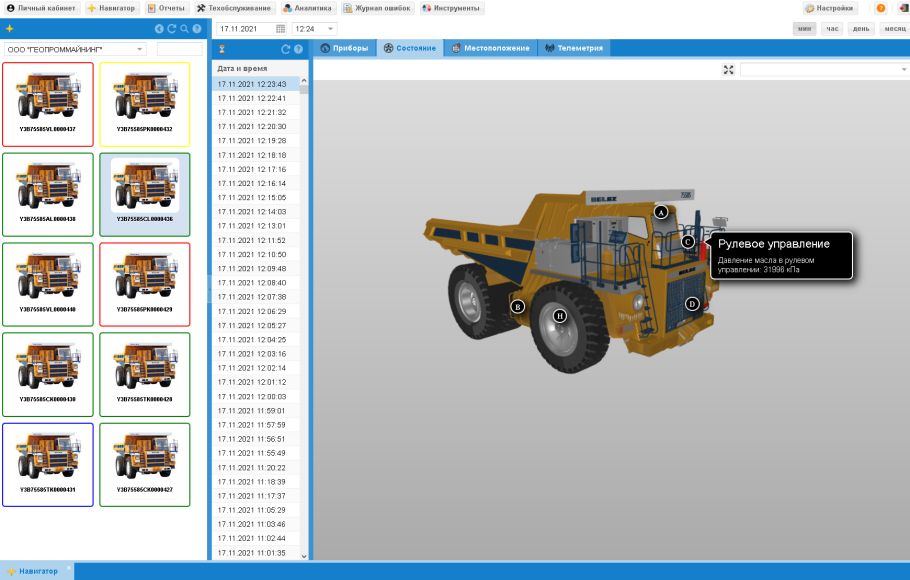Open the Техобслуживание menu

233,8
